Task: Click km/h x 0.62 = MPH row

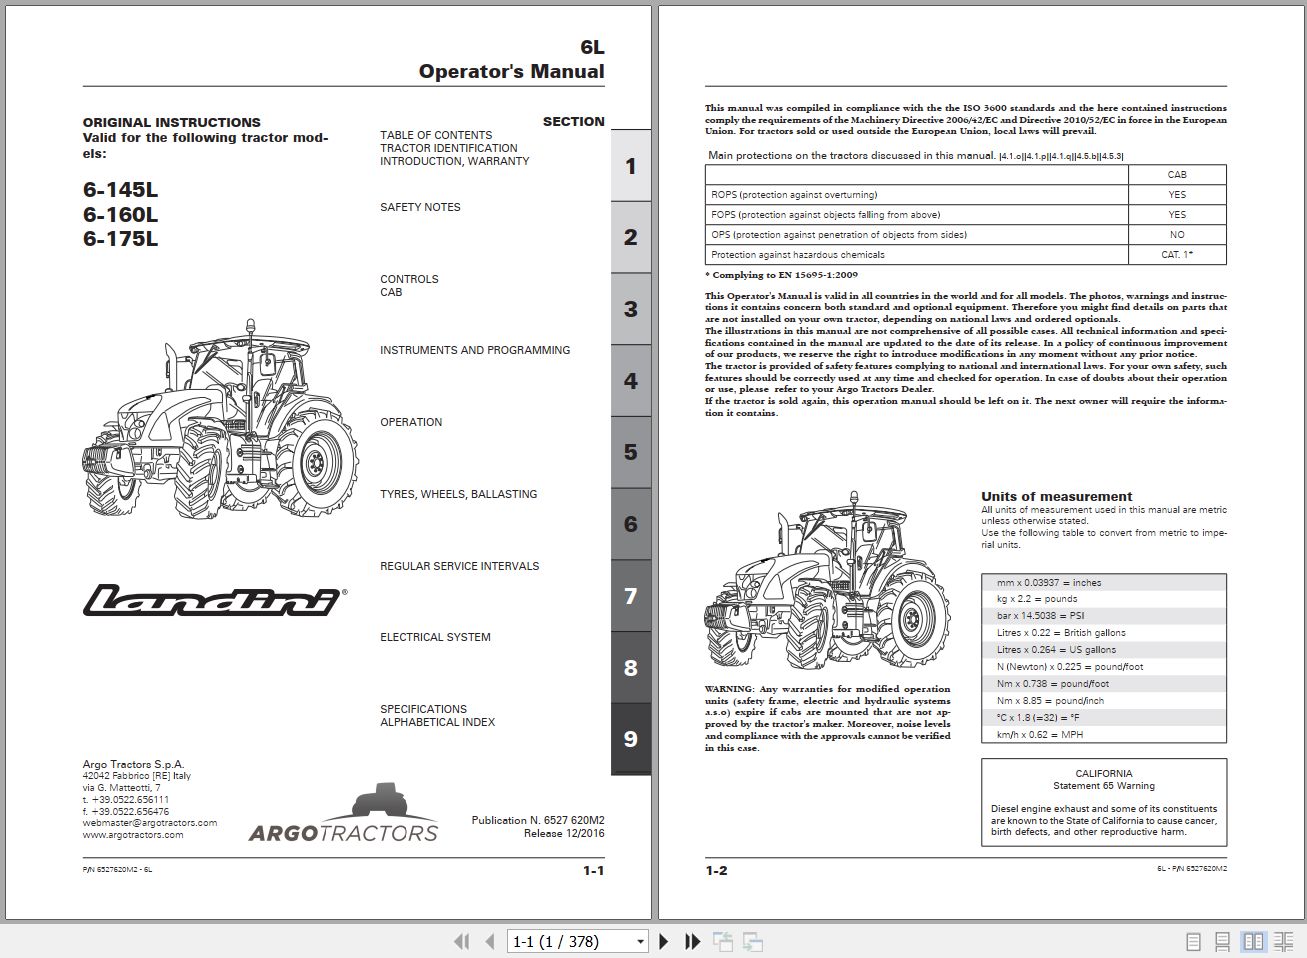Action: (1104, 734)
